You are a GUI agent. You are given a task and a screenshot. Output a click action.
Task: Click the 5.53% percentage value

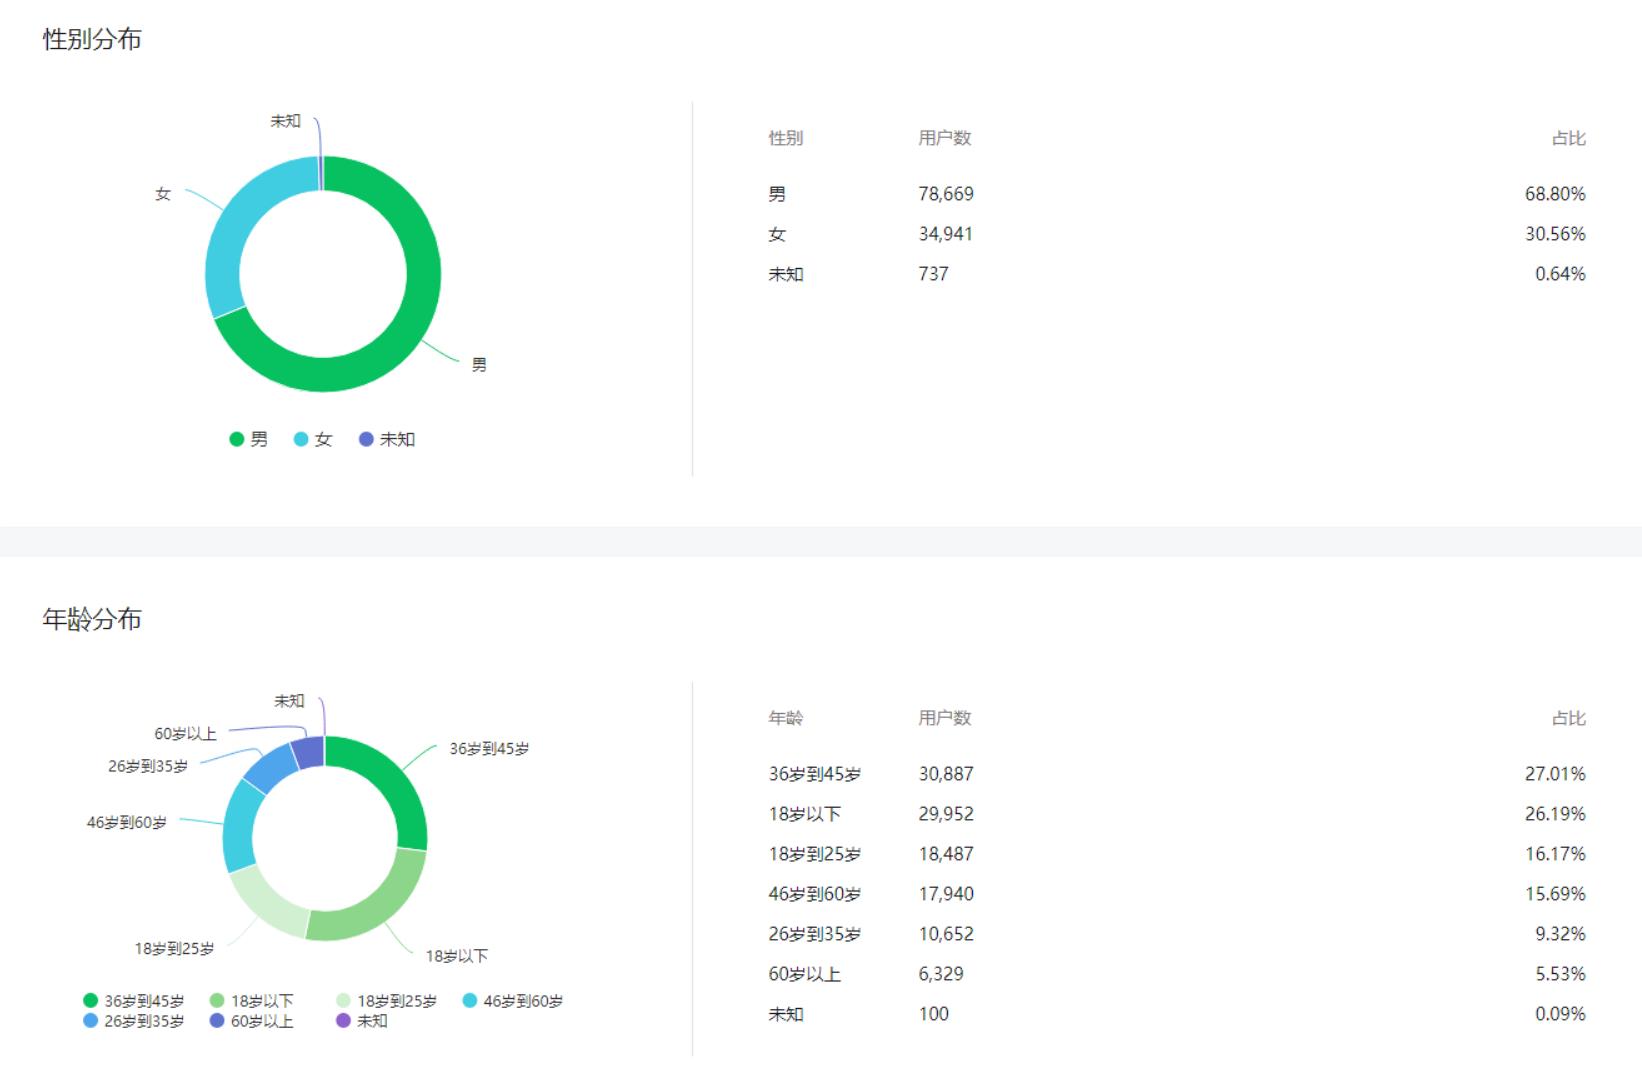tap(1560, 974)
